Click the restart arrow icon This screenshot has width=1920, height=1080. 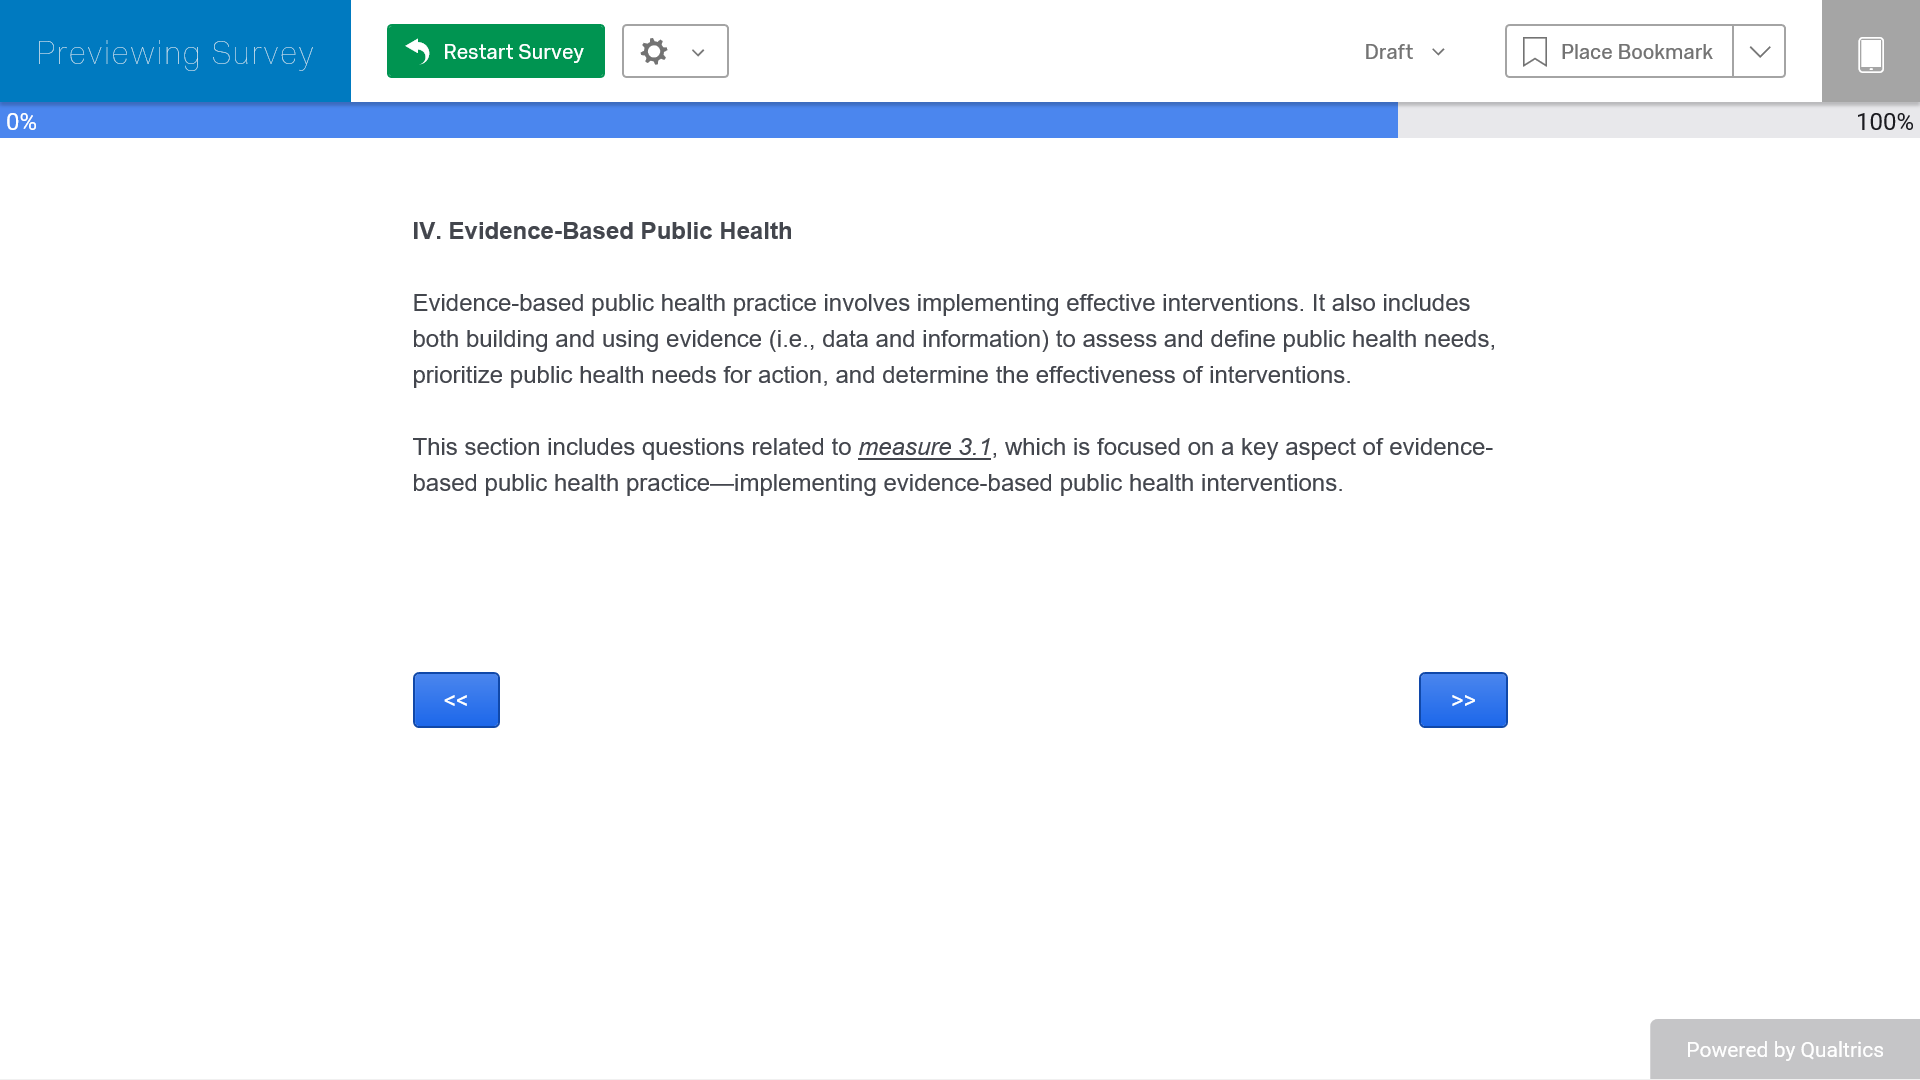coord(418,51)
